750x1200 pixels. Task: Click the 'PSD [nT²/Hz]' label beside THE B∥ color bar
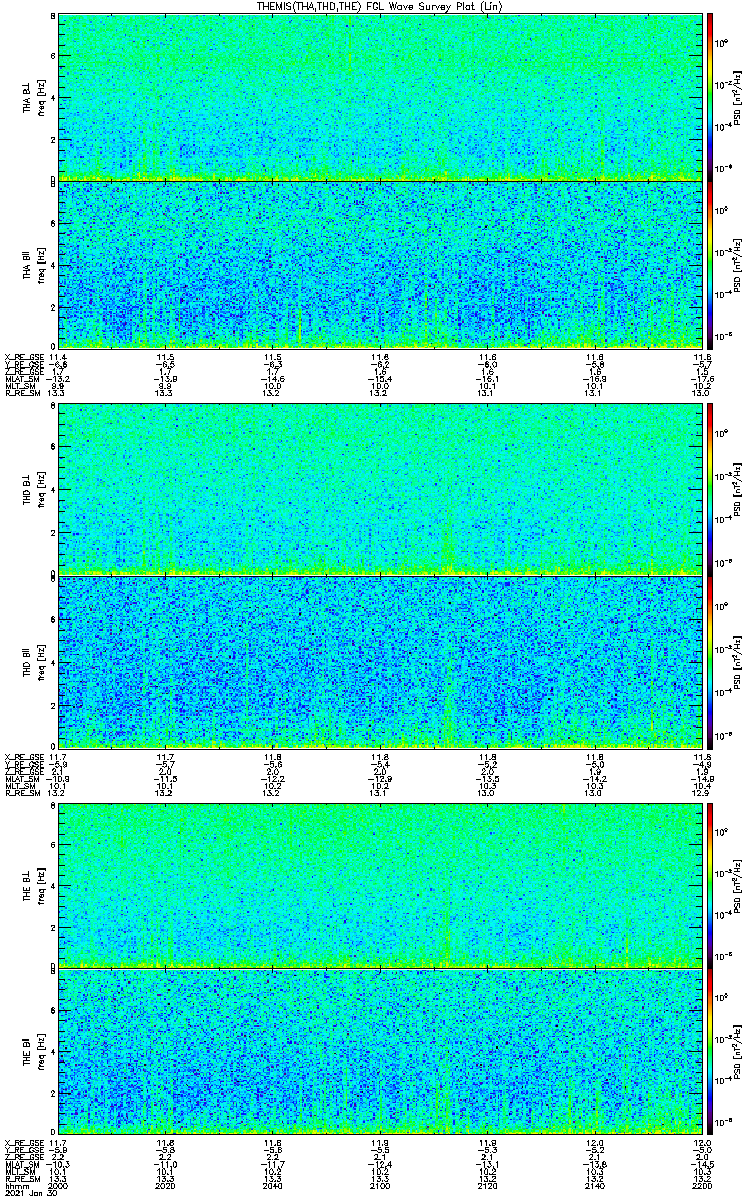[x=737, y=1052]
